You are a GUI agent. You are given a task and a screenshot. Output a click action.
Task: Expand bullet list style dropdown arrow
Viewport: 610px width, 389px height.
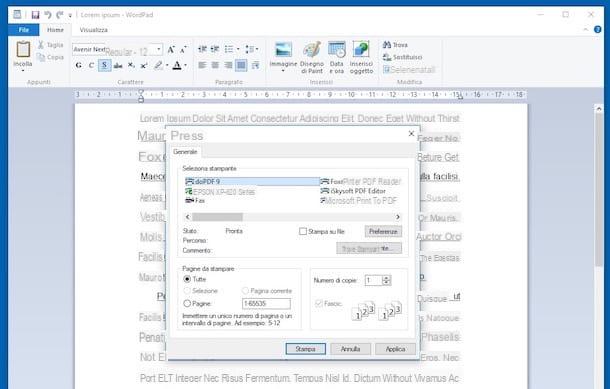tap(238, 49)
